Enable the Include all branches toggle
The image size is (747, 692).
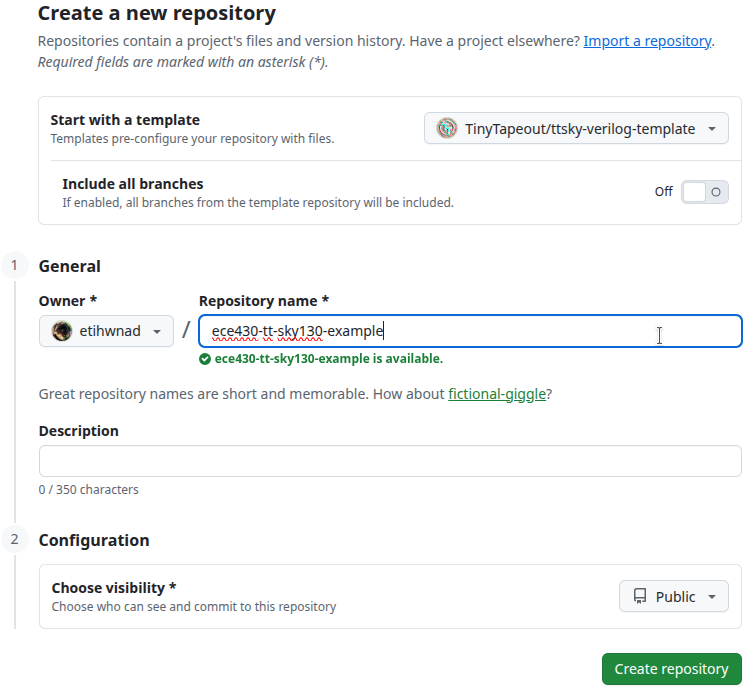[x=704, y=192]
